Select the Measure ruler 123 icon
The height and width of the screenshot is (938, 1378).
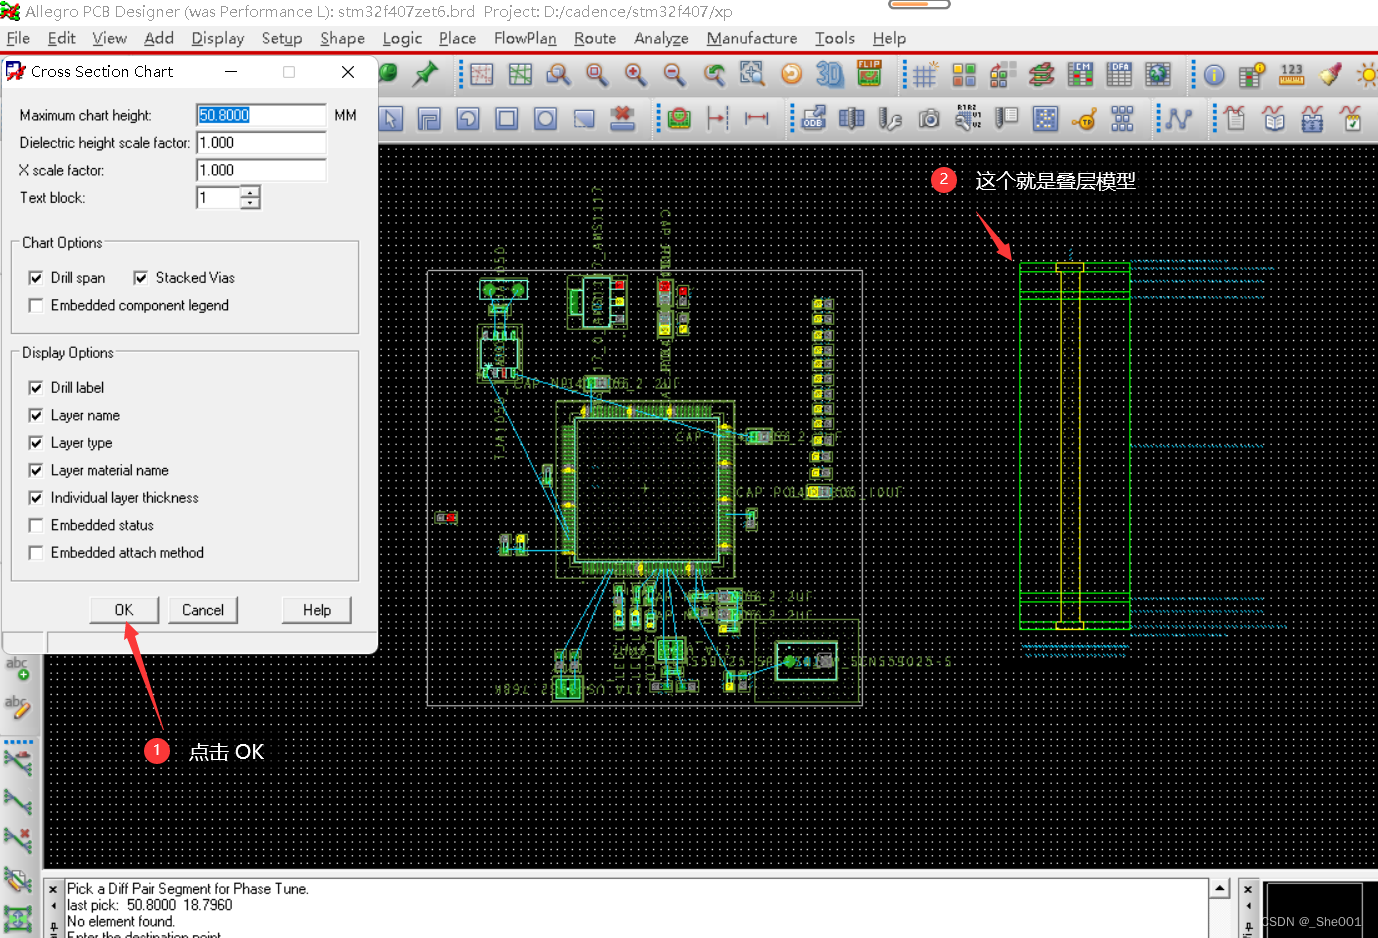pyautogui.click(x=1291, y=75)
